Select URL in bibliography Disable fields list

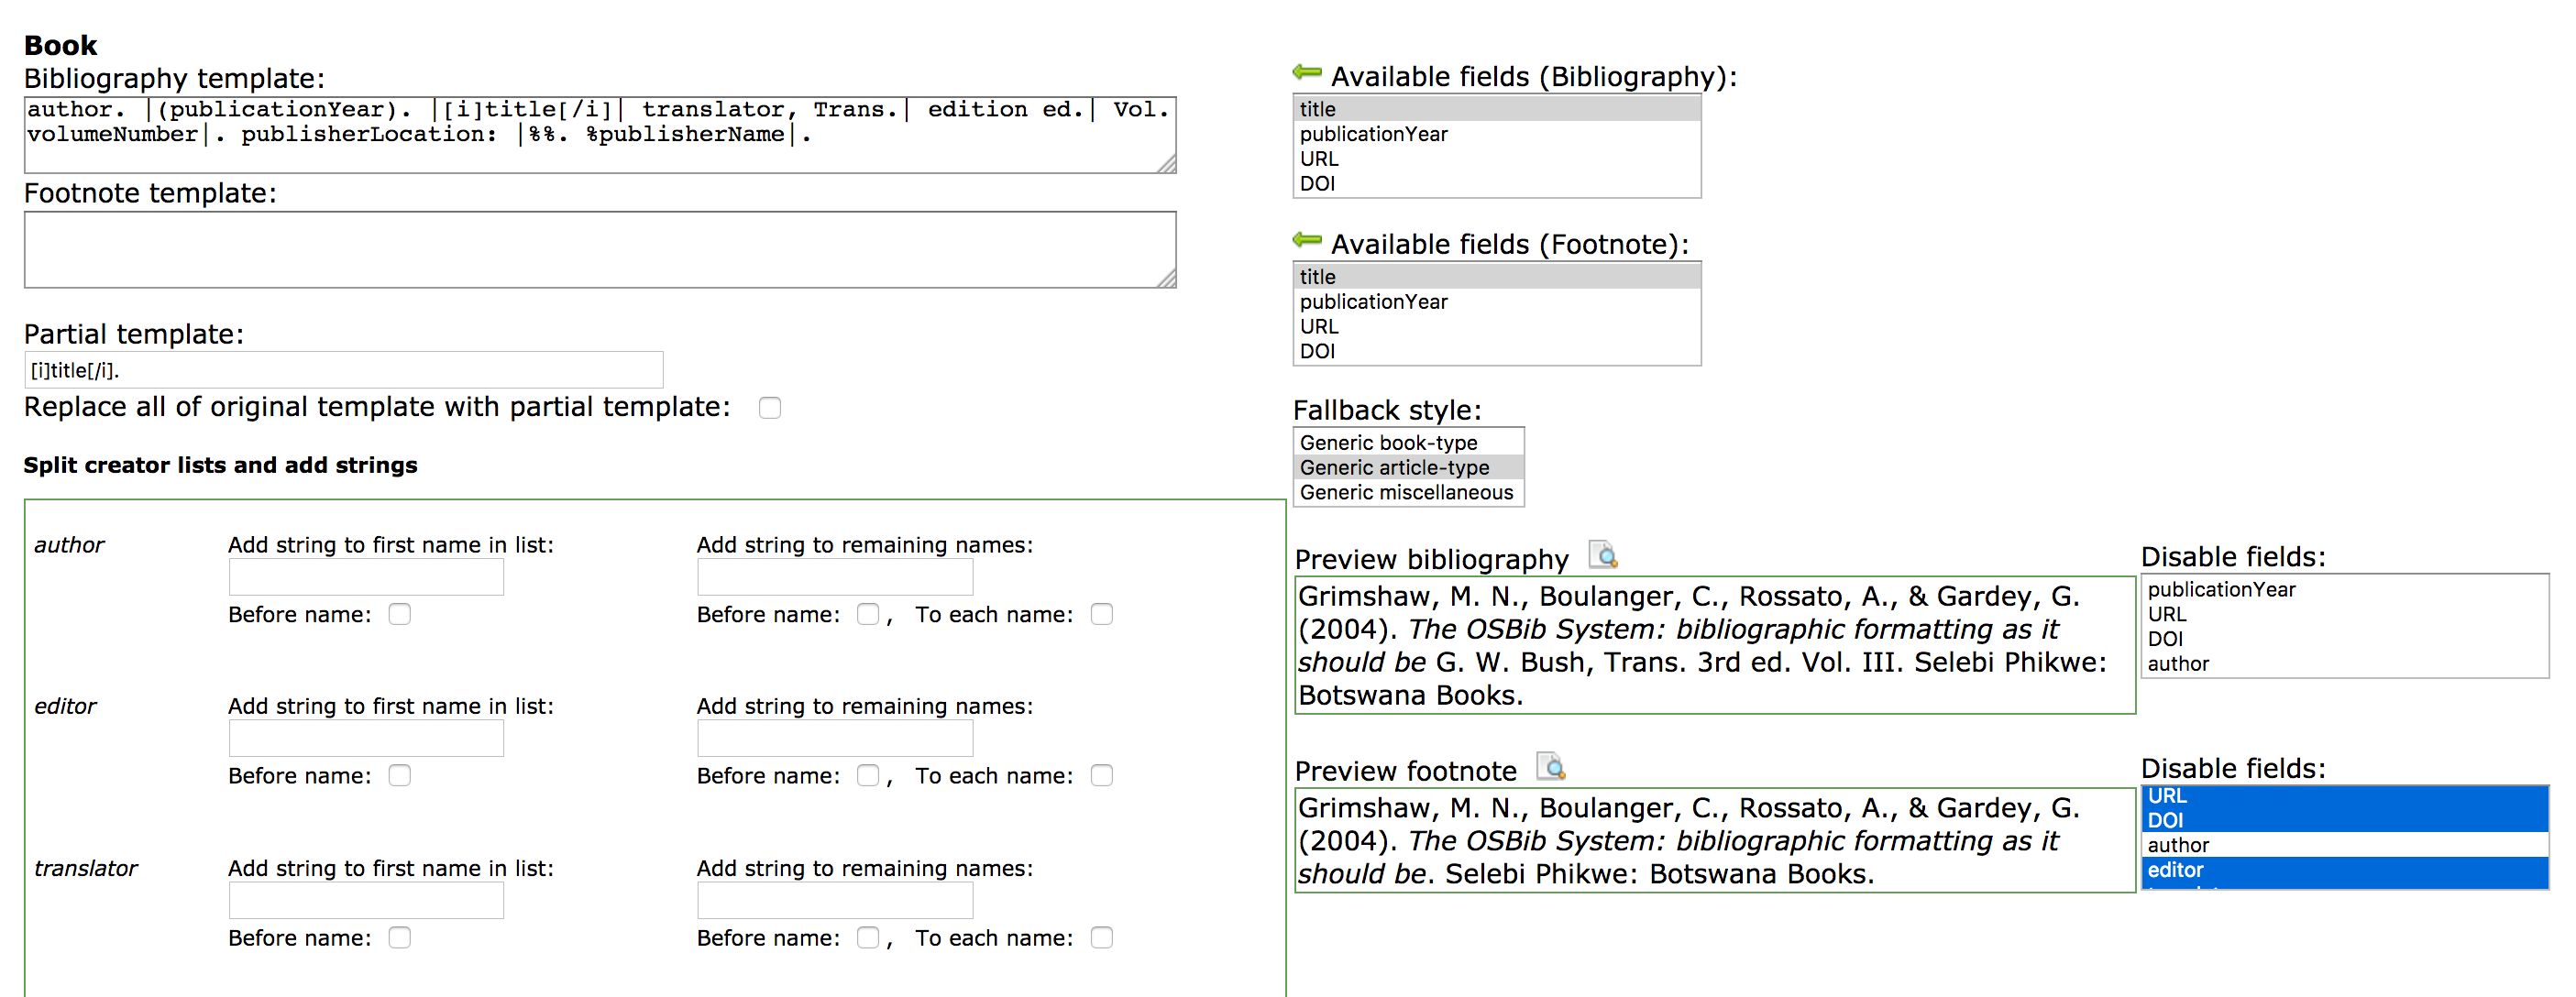(2345, 614)
